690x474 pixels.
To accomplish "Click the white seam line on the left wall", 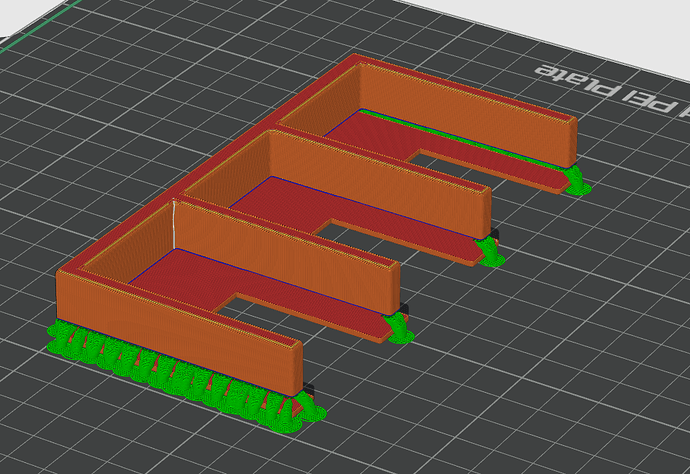I will click(174, 223).
